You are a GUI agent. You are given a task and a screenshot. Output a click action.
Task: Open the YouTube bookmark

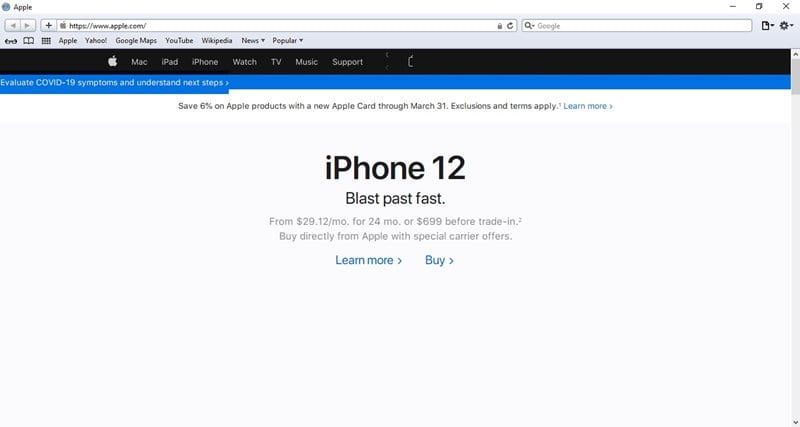tap(179, 40)
